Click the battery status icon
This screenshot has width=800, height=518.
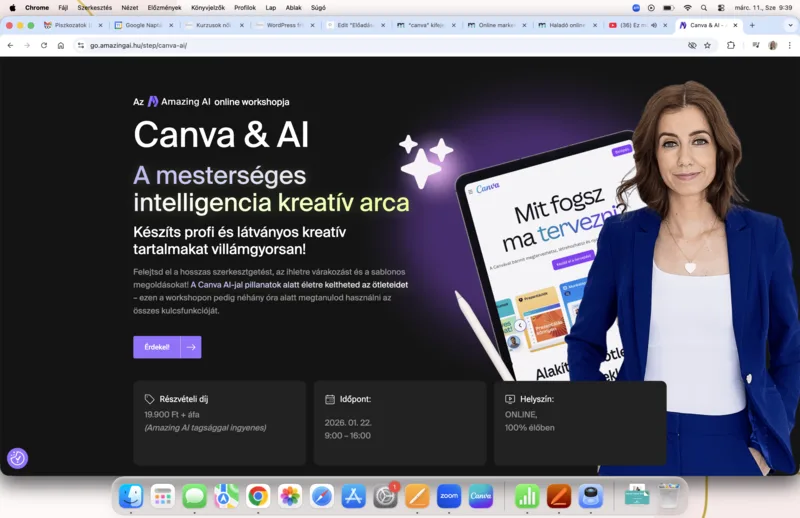668,8
